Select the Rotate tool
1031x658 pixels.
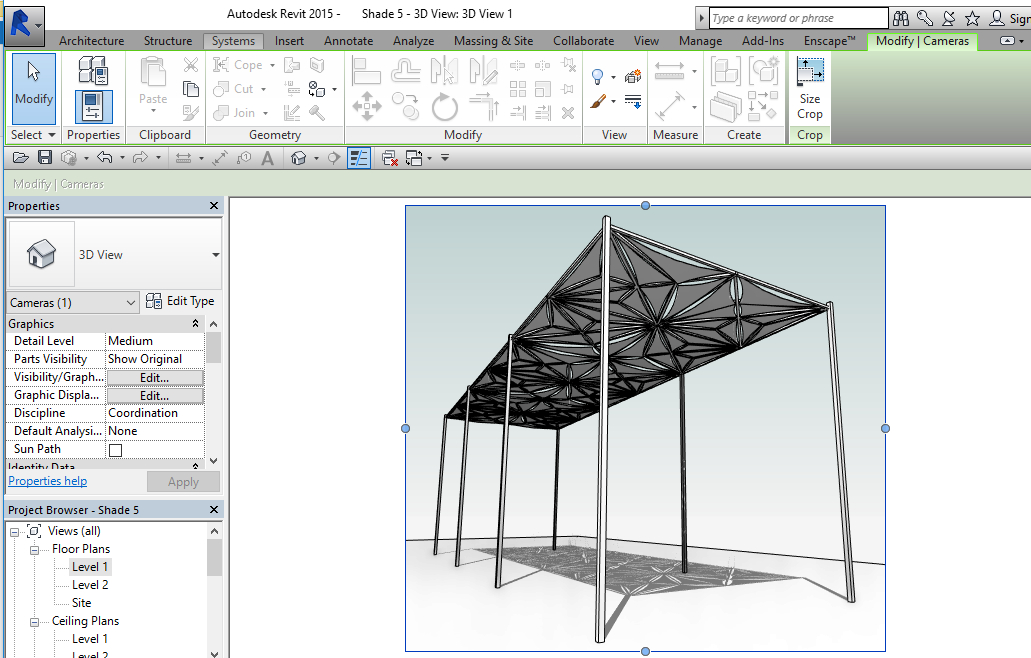click(444, 106)
